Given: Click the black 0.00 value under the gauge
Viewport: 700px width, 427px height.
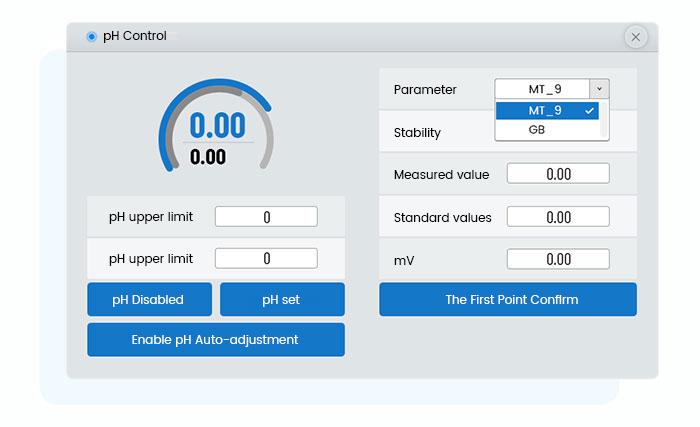Looking at the screenshot, I should pyautogui.click(x=208, y=157).
